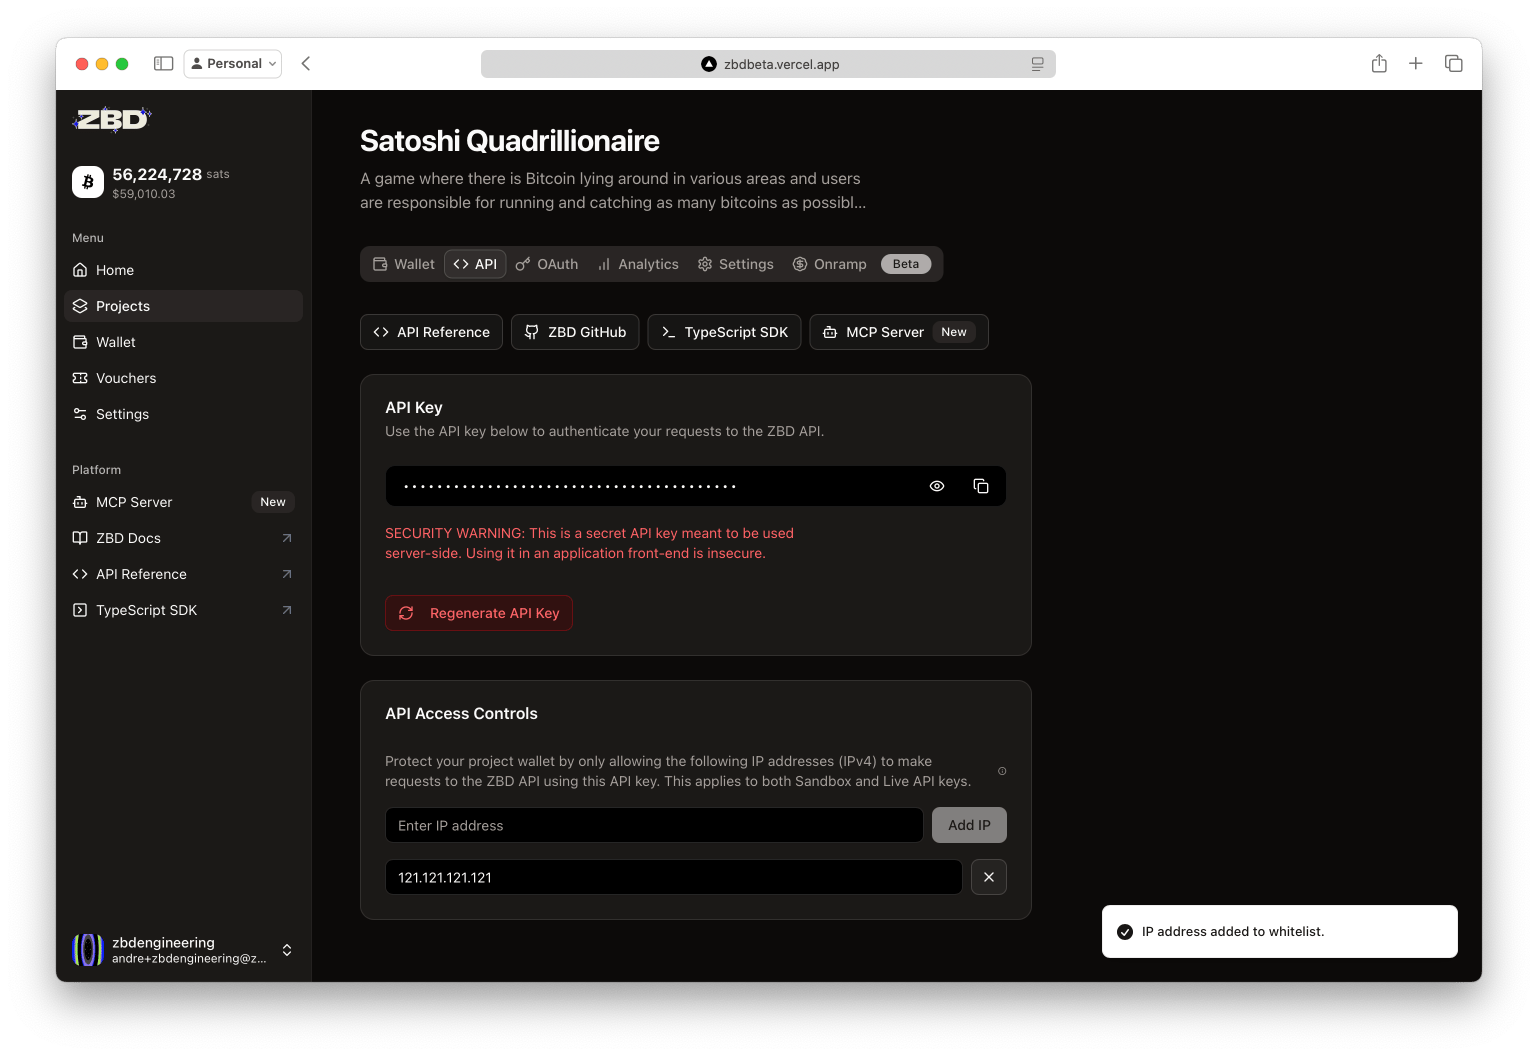
Task: Open Projects in the sidebar menu
Action: tap(183, 306)
